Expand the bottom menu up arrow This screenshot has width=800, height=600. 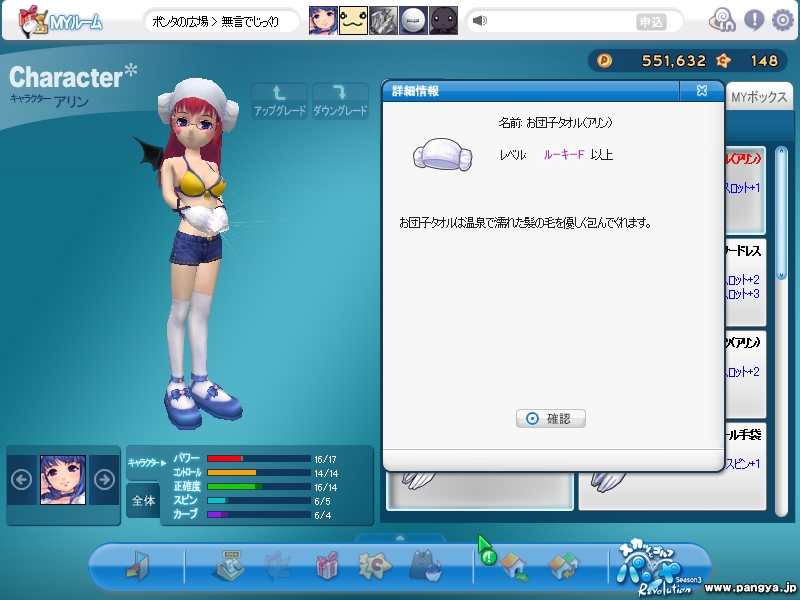[400, 538]
